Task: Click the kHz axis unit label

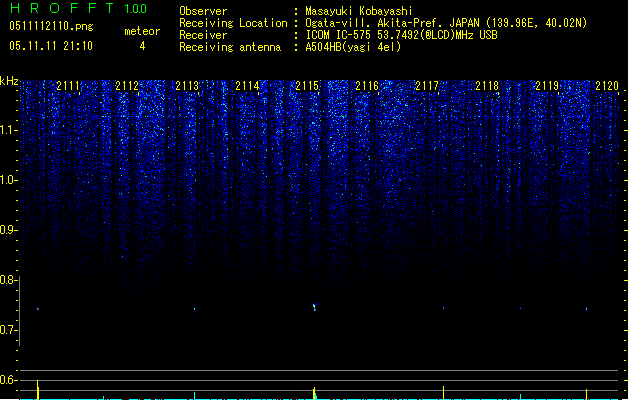Action: [9, 81]
